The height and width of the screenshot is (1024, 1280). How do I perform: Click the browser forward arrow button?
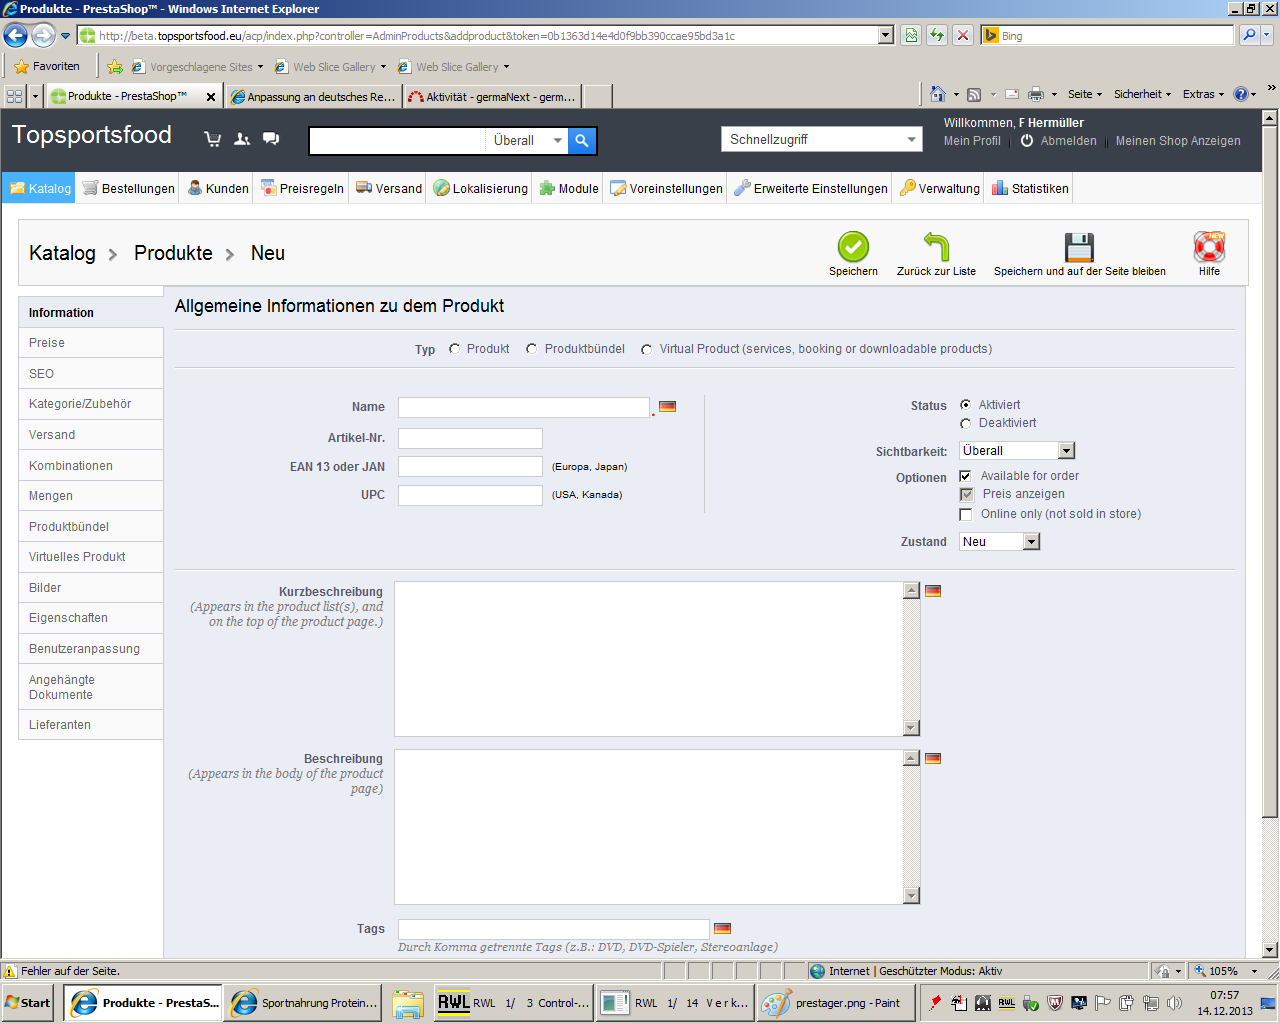tap(43, 36)
